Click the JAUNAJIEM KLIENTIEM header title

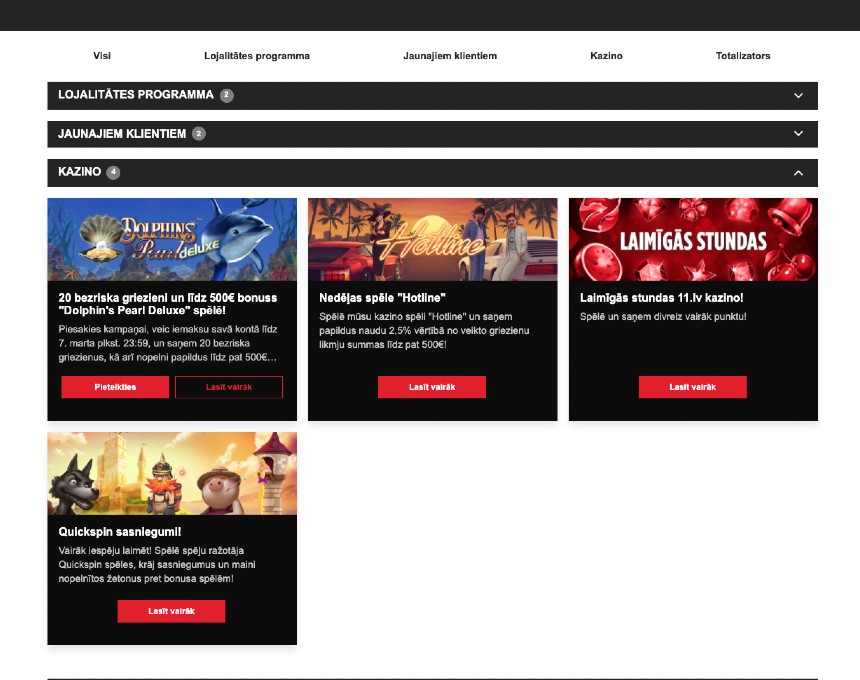[x=122, y=134]
